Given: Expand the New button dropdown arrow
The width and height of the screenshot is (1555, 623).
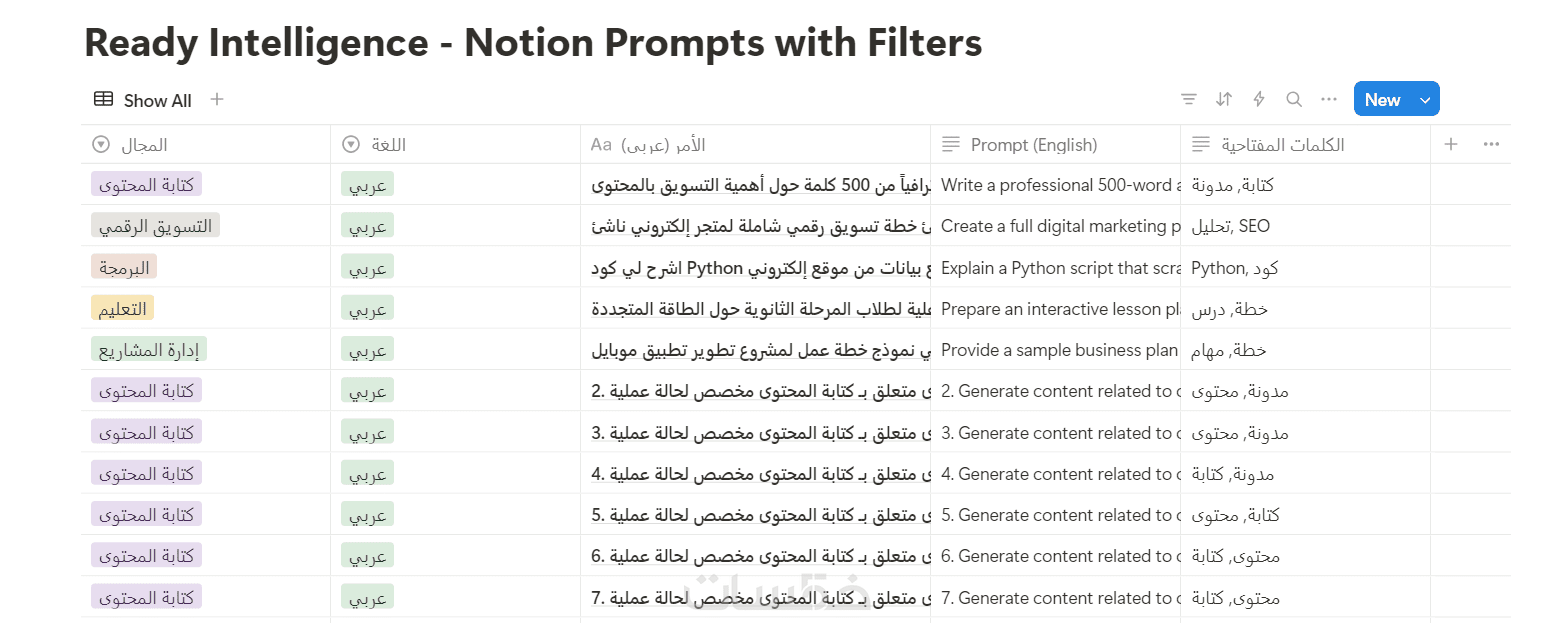Looking at the screenshot, I should pos(1425,99).
